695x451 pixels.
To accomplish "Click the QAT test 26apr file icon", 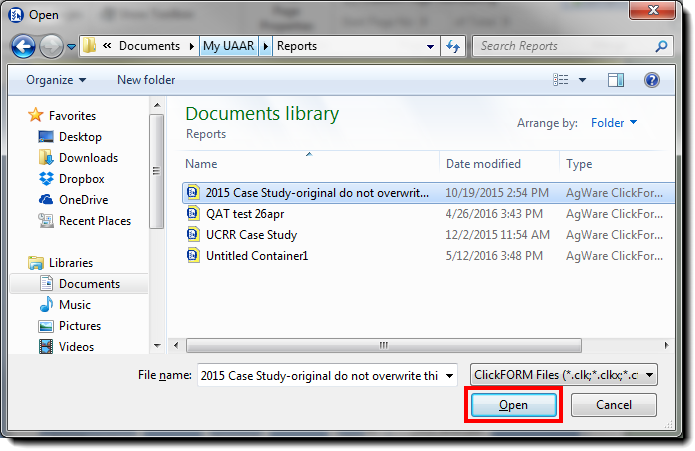I will coord(194,214).
